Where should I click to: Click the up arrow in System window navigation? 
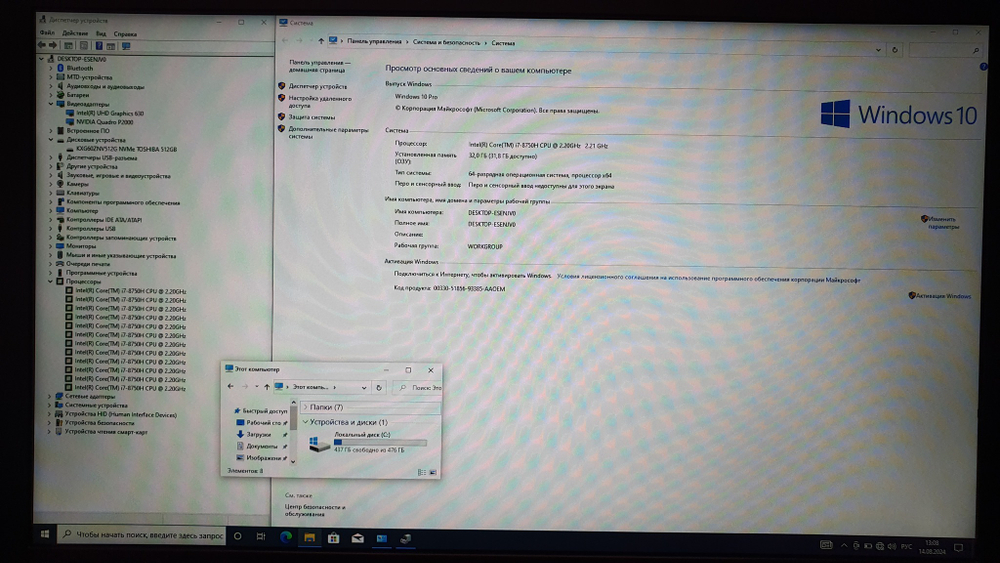(x=321, y=41)
